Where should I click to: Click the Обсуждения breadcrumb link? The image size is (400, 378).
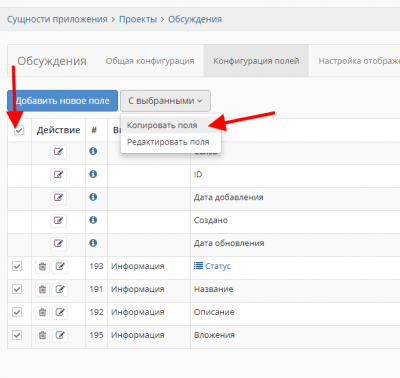point(195,19)
